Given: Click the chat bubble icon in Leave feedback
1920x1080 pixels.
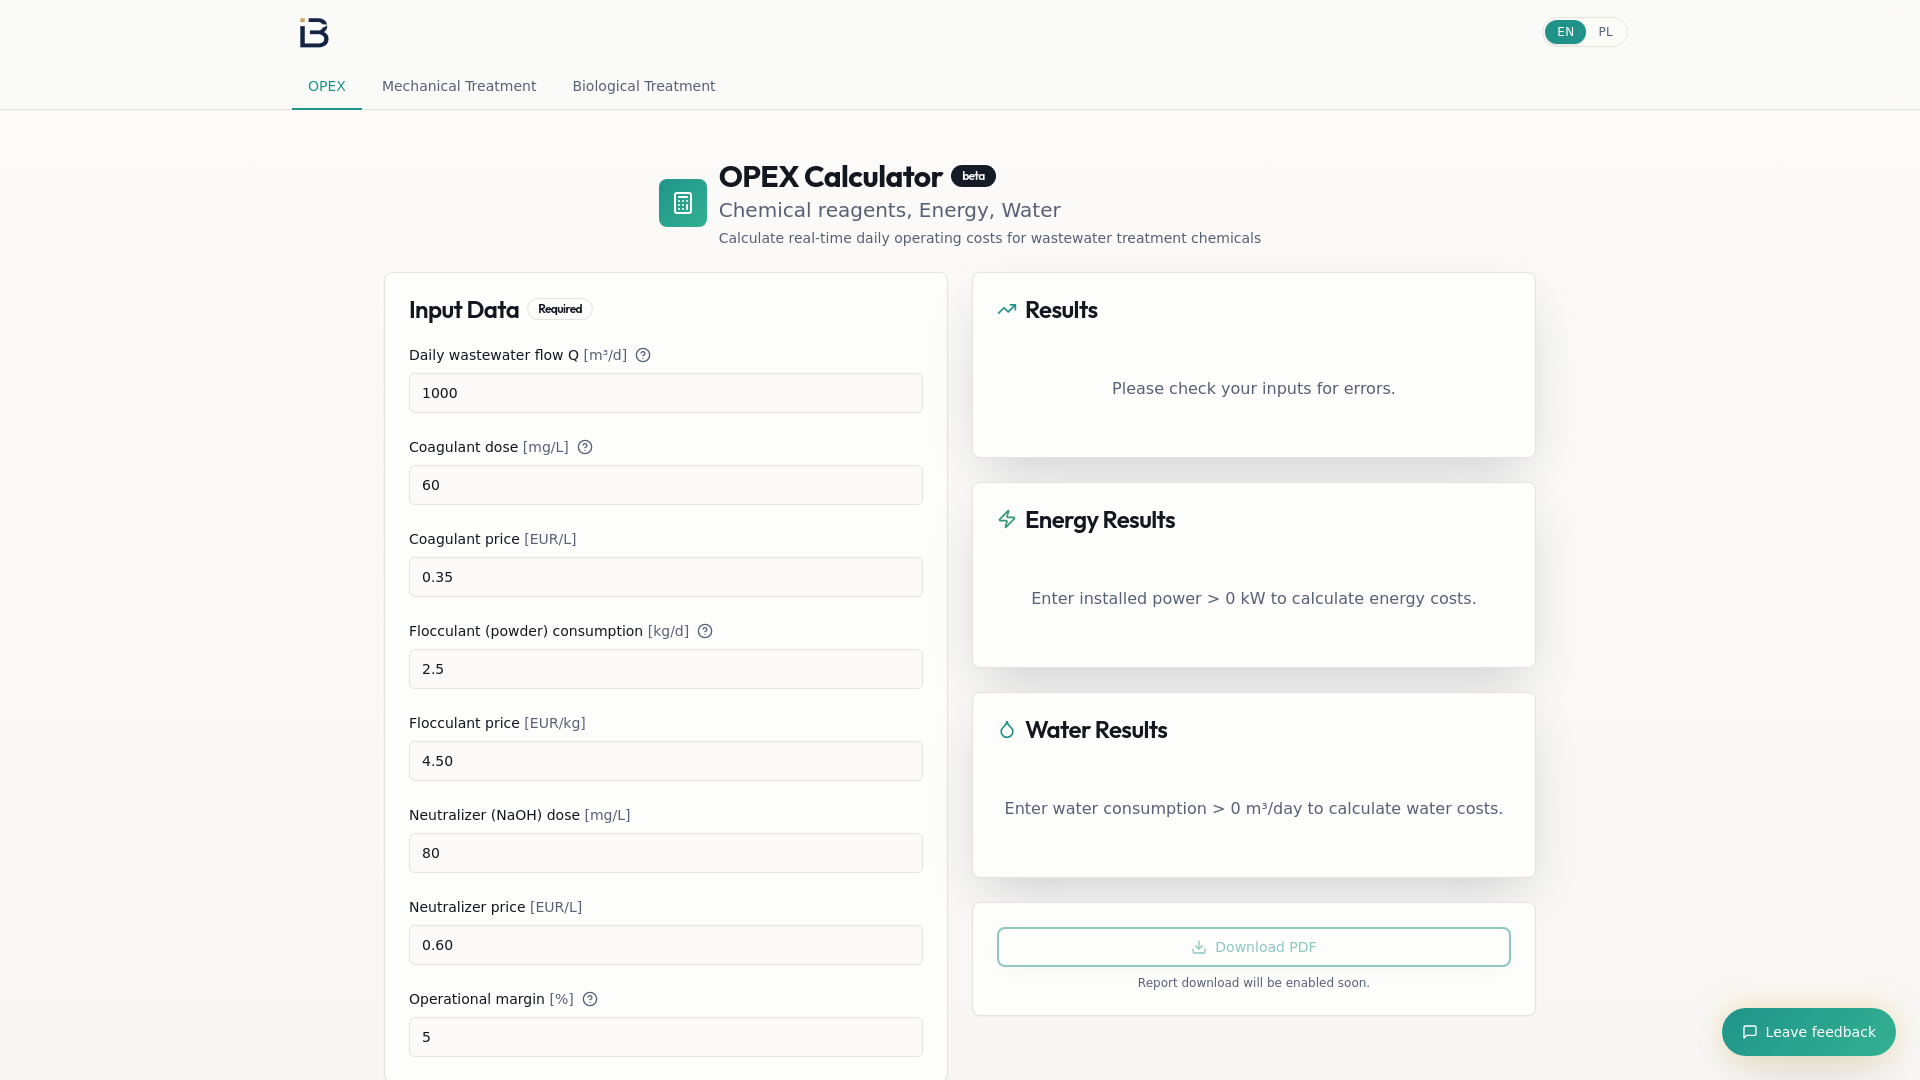Looking at the screenshot, I should (x=1750, y=1032).
